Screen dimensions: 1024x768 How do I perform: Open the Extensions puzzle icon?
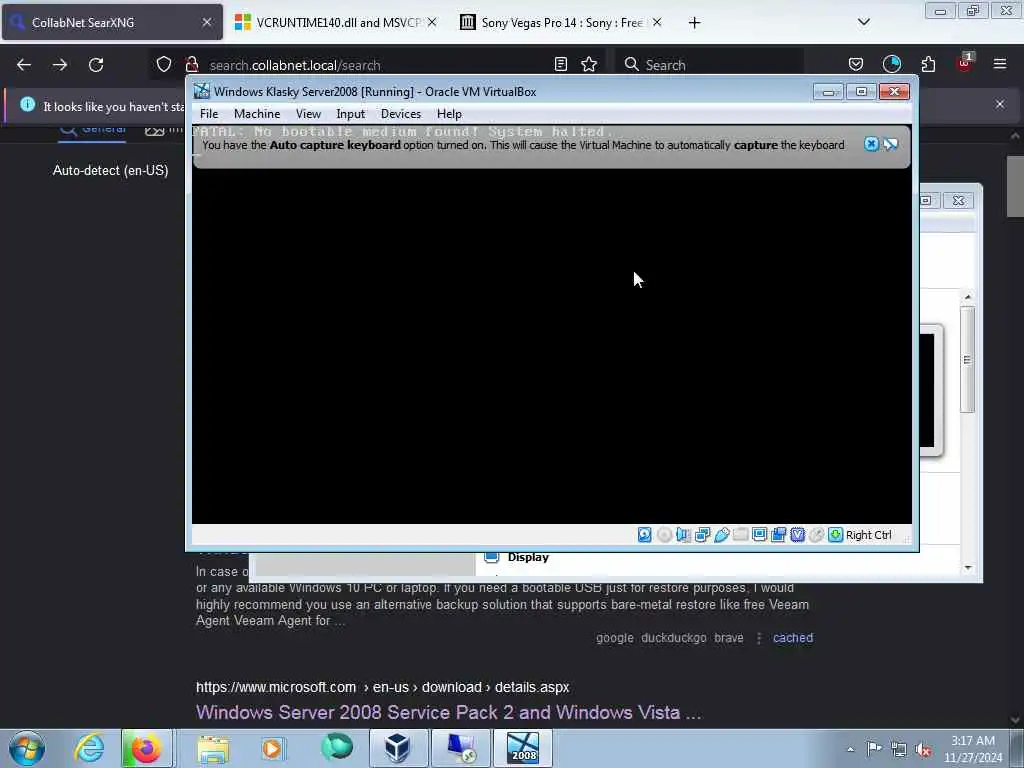pos(928,64)
